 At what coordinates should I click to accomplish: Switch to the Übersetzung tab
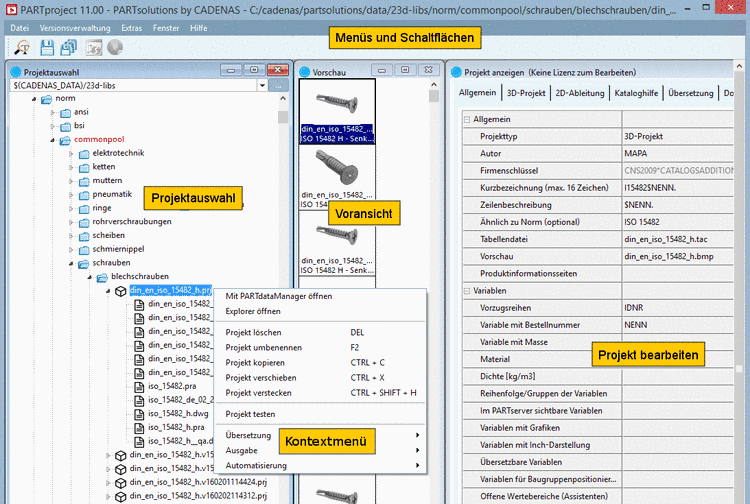[x=691, y=93]
